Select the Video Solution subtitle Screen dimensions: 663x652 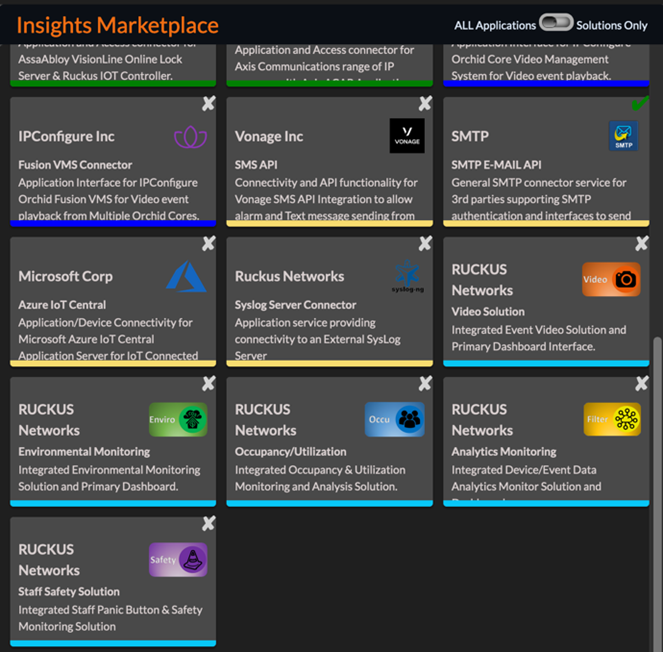pos(488,312)
